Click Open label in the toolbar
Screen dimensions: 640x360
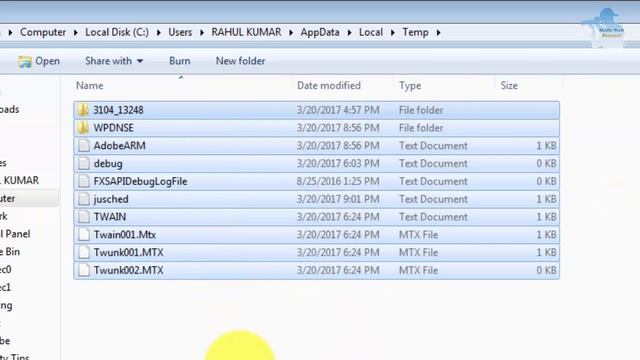pyautogui.click(x=47, y=61)
